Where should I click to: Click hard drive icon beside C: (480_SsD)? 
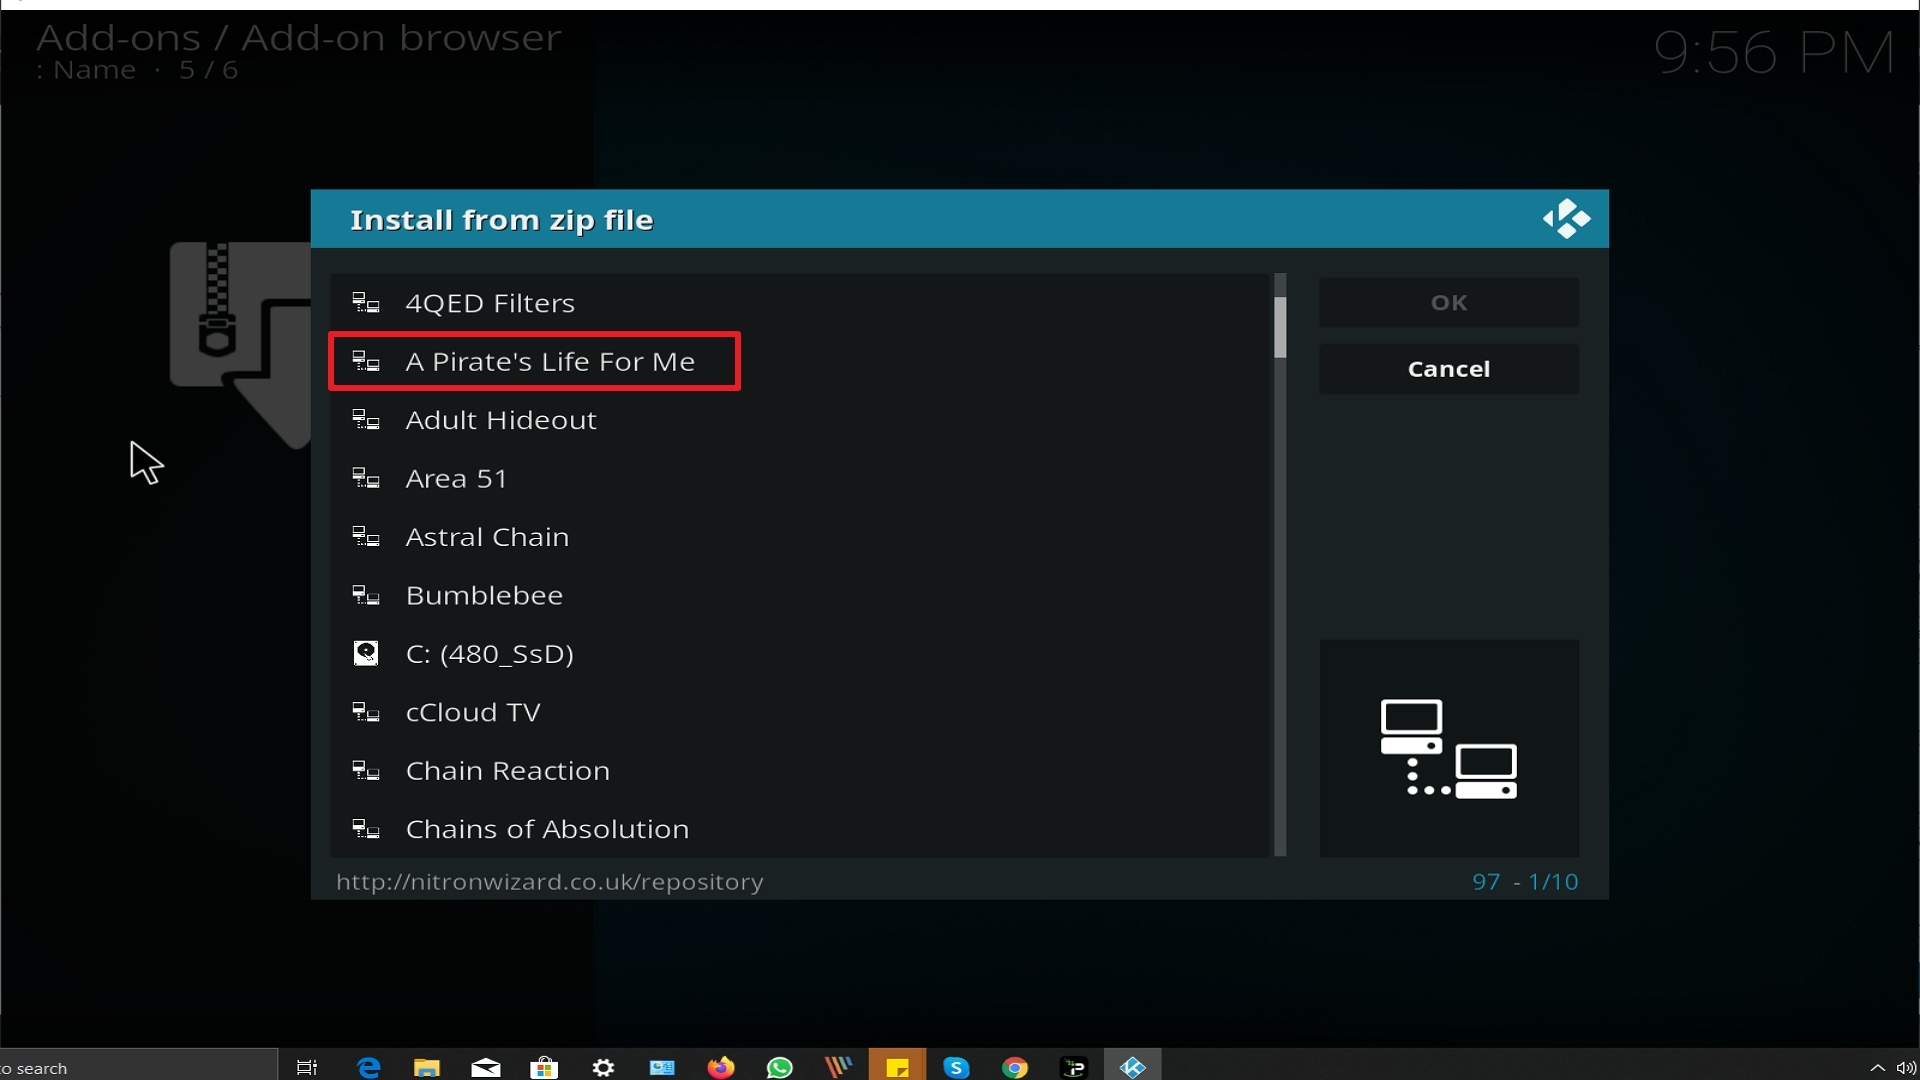click(366, 654)
